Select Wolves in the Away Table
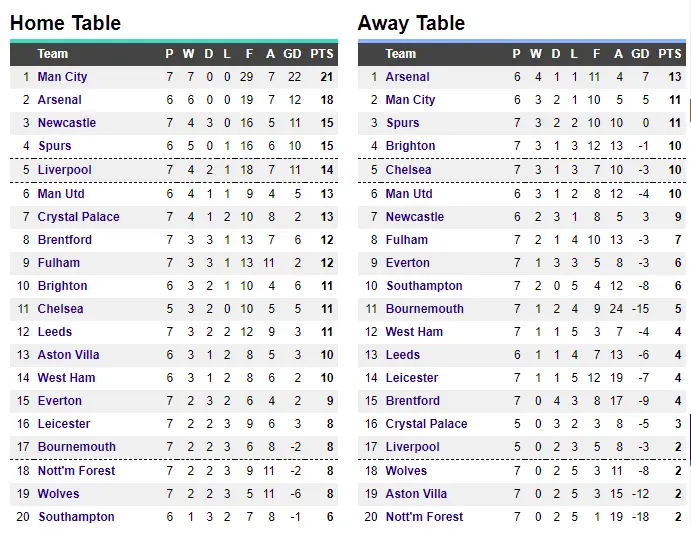 pos(406,471)
